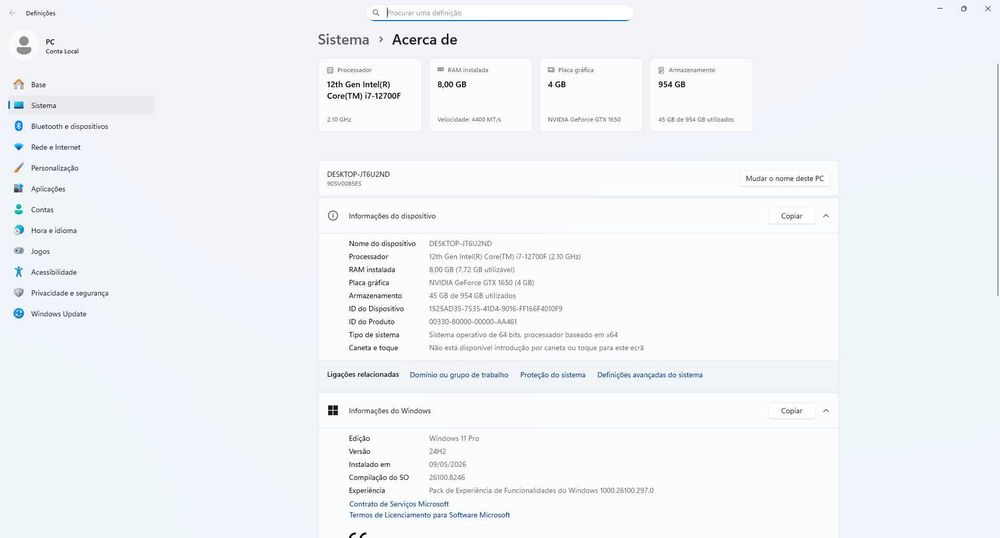Open the PC local account profile picture
The width and height of the screenshot is (1000, 538).
point(24,45)
